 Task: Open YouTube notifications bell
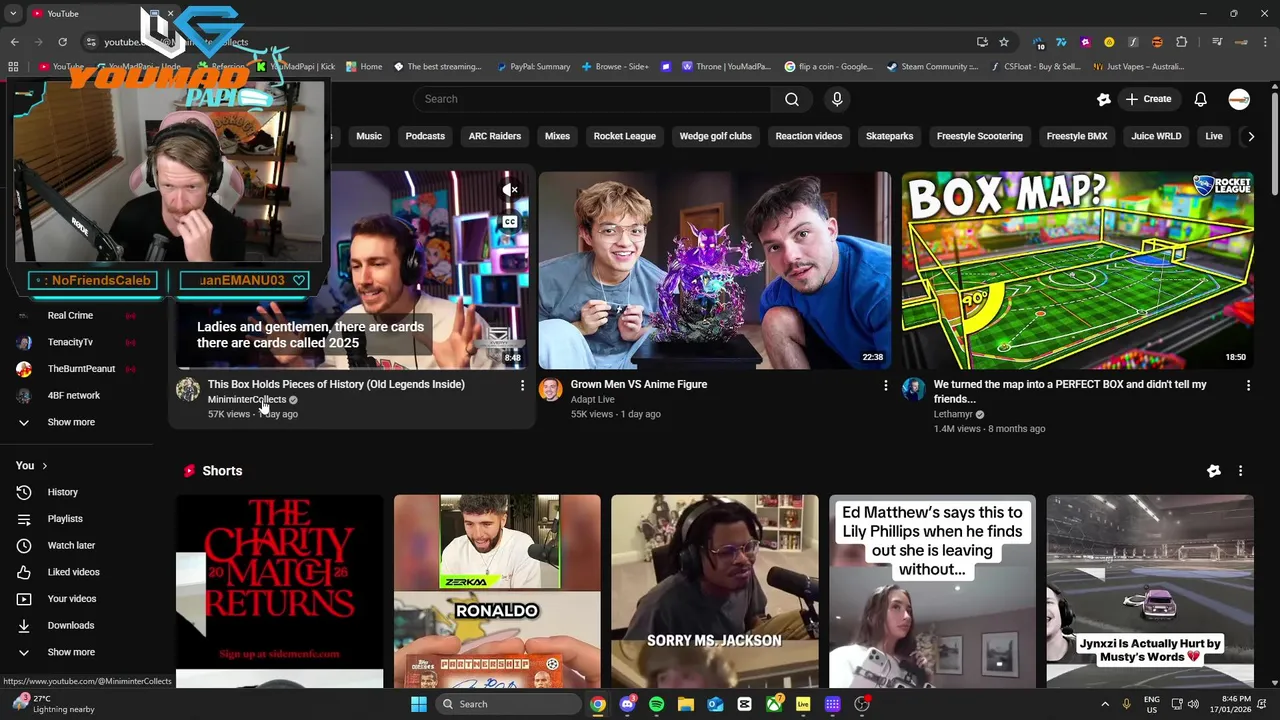tap(1200, 99)
